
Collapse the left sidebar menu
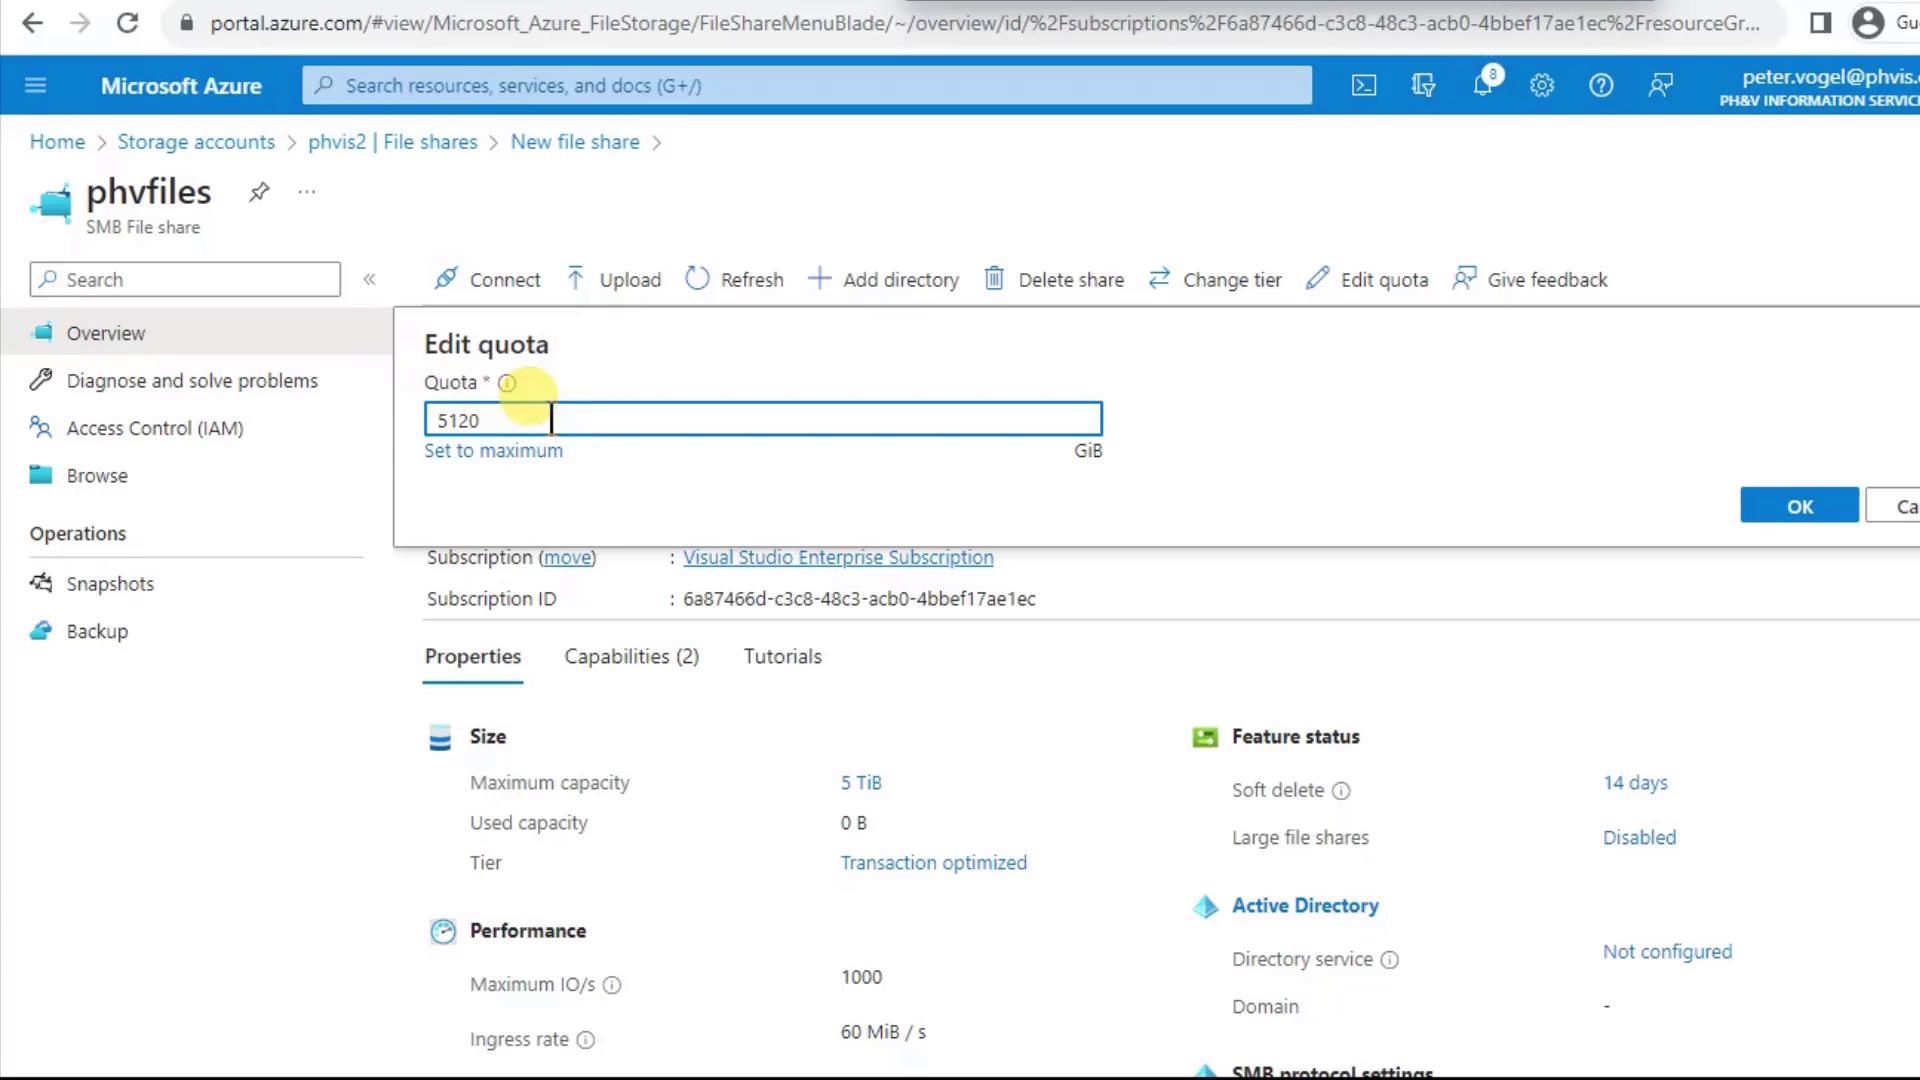(x=369, y=280)
